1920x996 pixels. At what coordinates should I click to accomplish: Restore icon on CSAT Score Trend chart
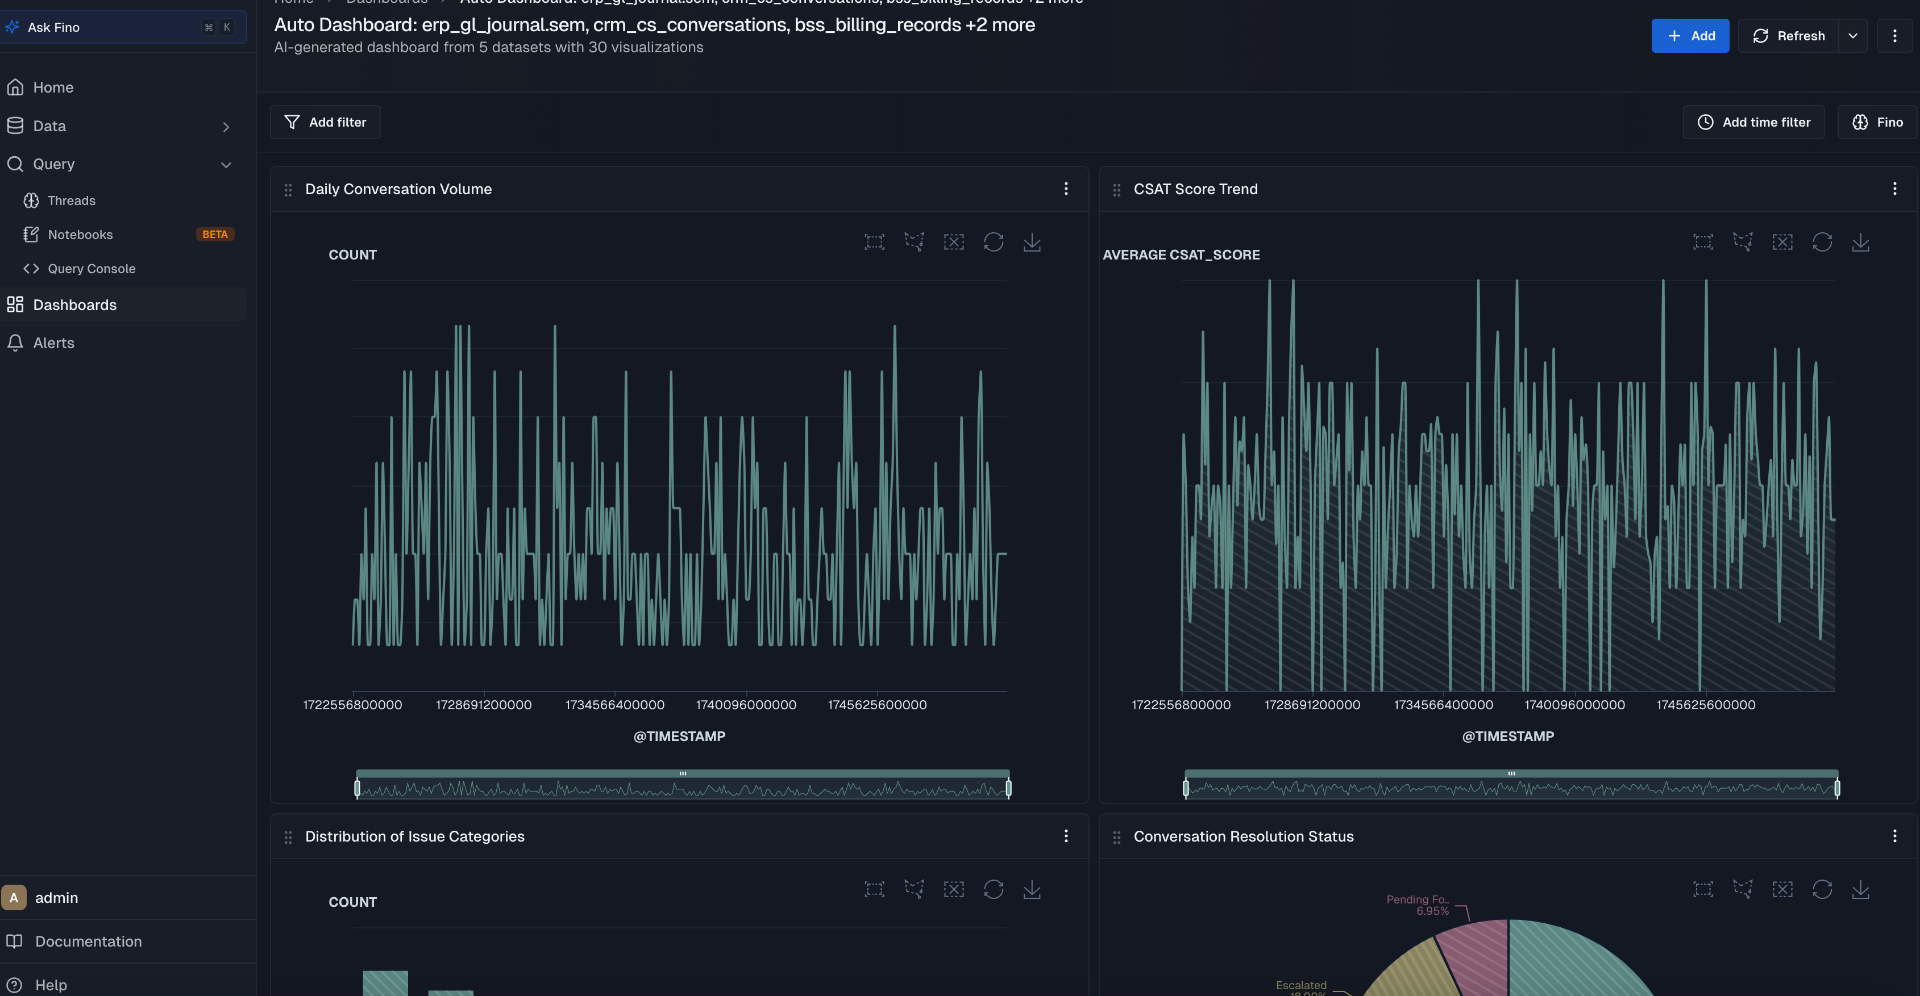pyautogui.click(x=1822, y=242)
